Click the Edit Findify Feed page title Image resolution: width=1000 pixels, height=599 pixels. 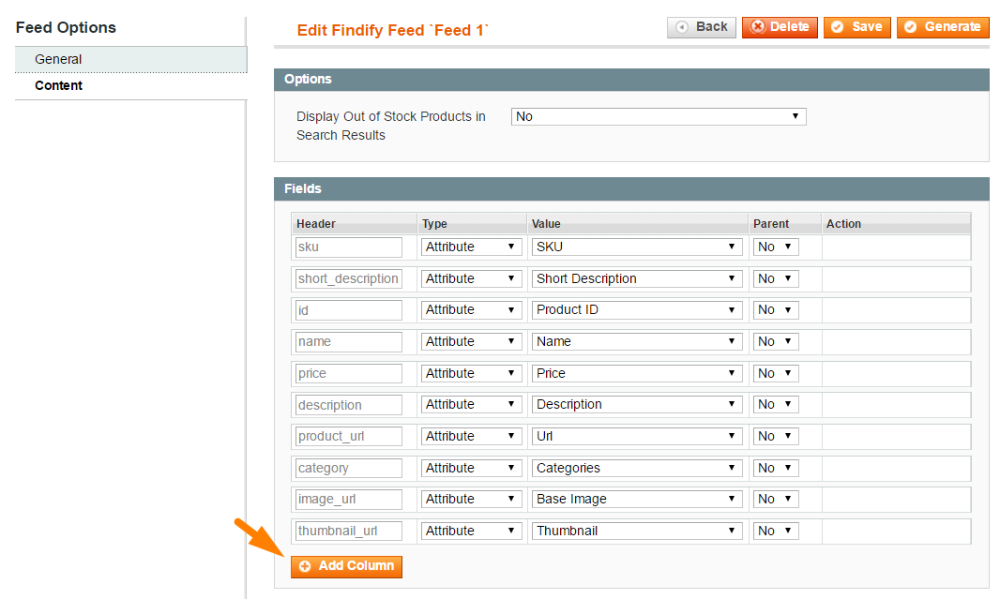pos(393,30)
